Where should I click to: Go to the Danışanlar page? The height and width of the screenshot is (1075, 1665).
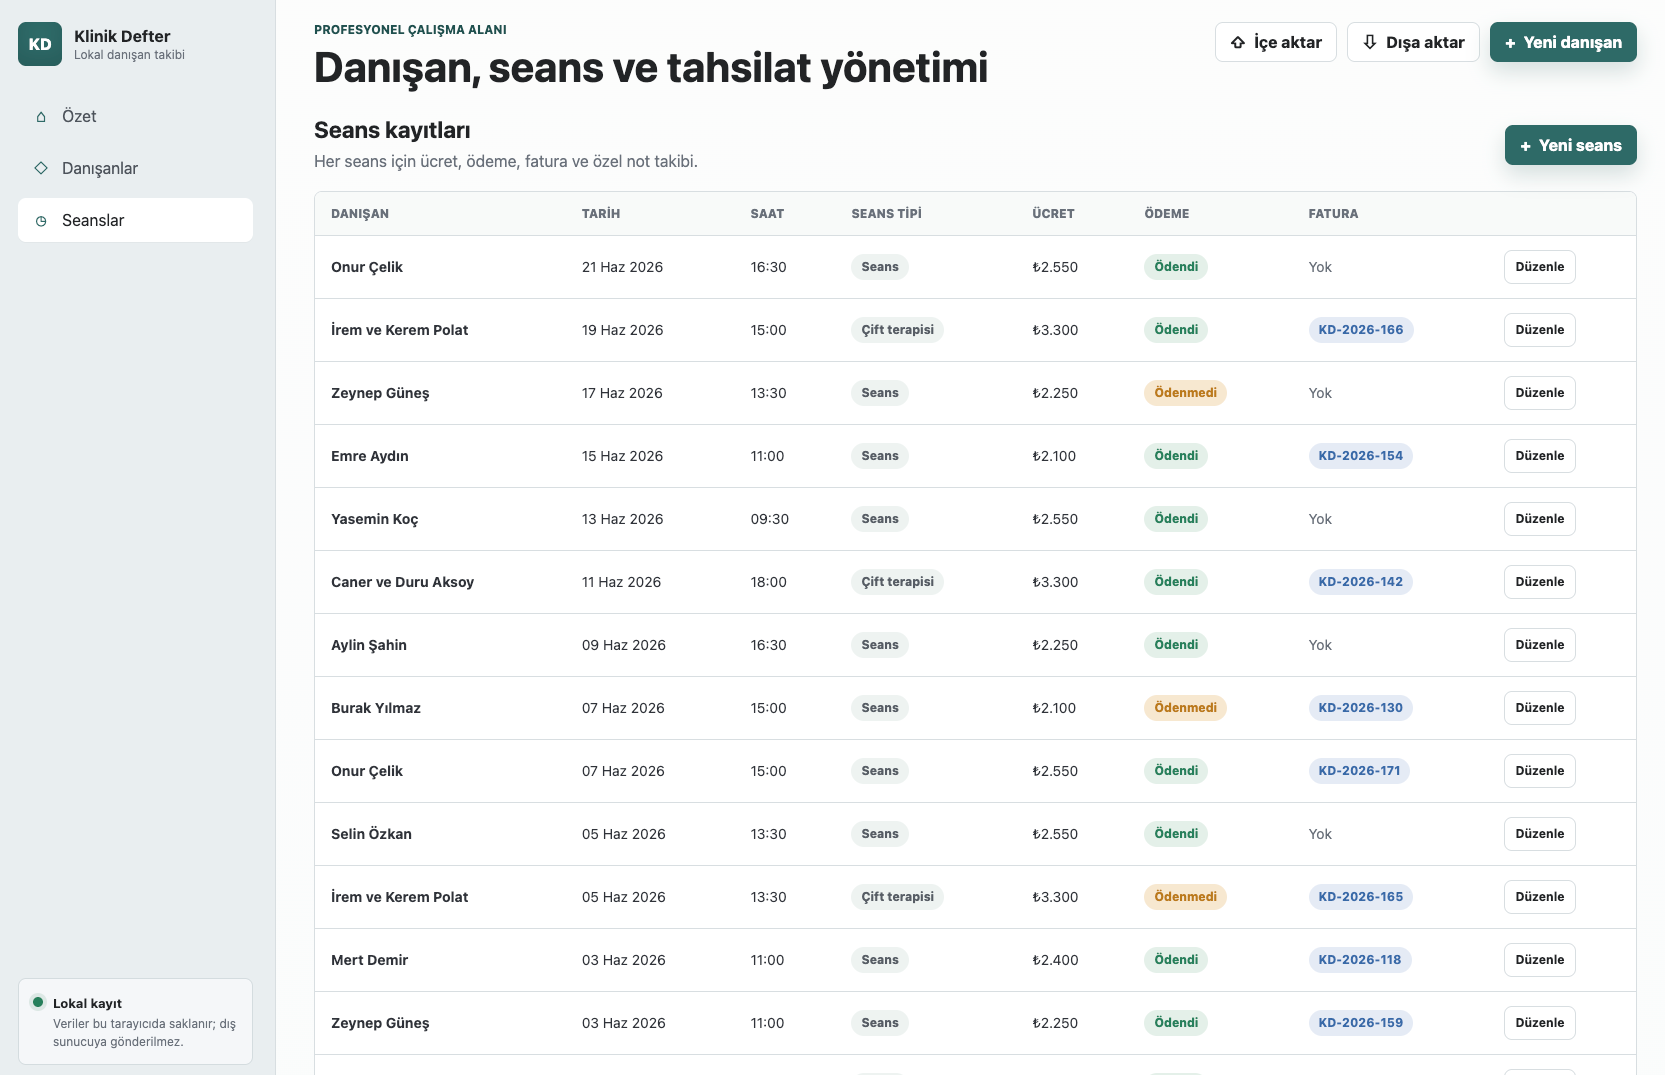[x=135, y=168]
